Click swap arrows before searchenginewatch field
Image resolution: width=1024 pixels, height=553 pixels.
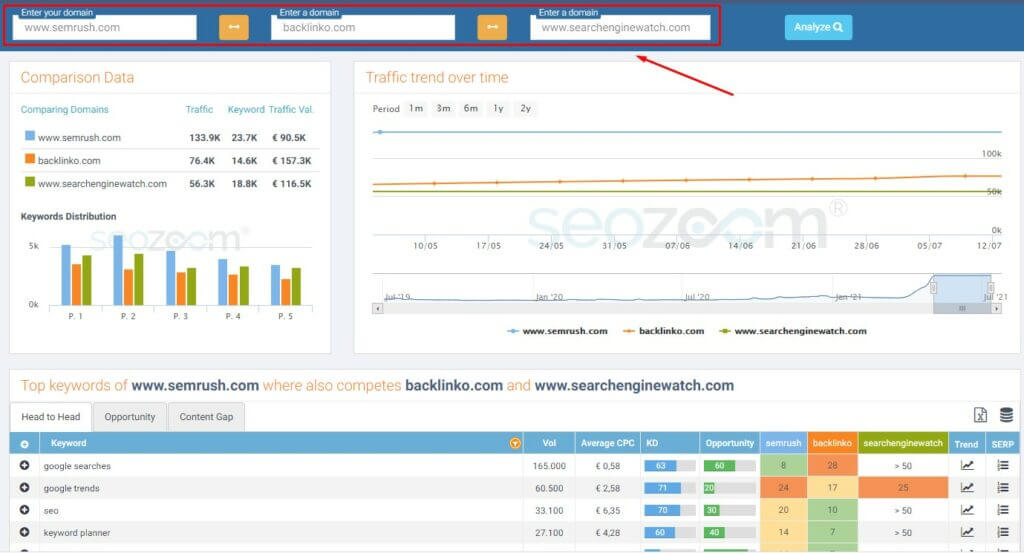coord(492,28)
